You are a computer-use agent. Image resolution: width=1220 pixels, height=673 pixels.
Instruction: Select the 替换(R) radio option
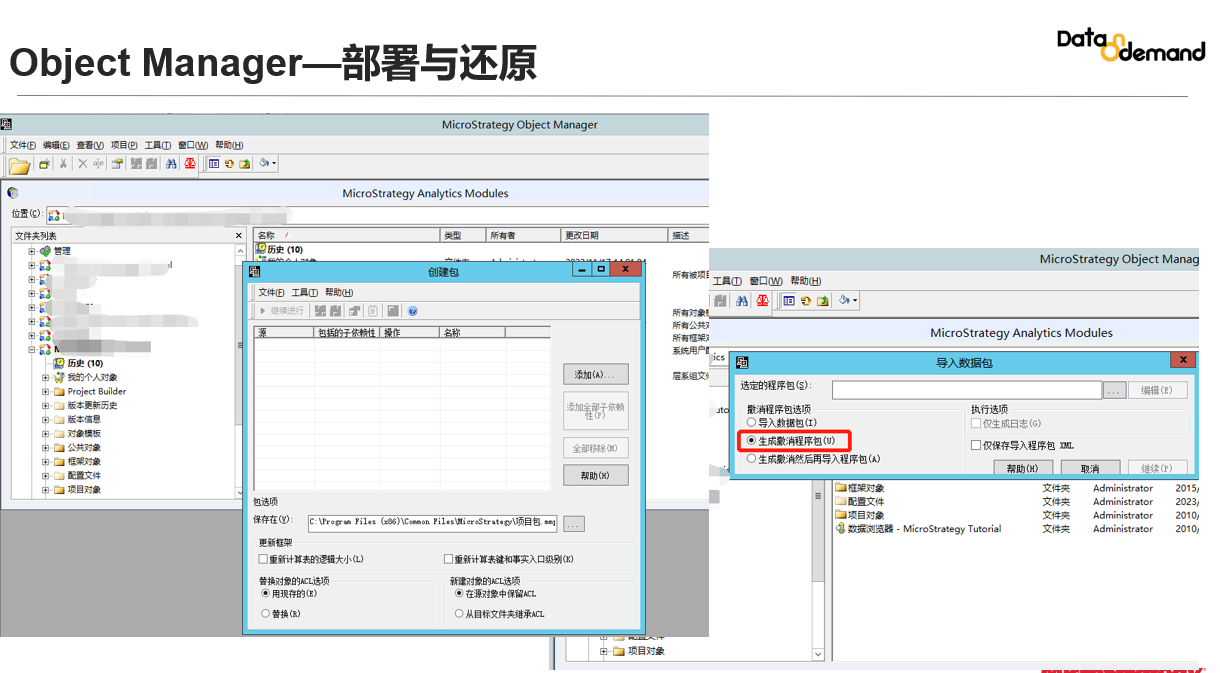click(x=265, y=614)
